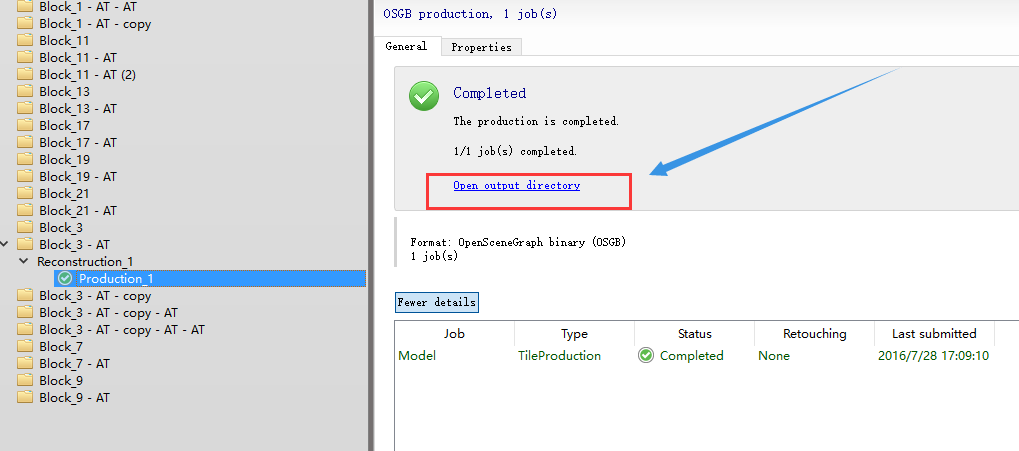Click the folder icon for Block_9 - AT
The height and width of the screenshot is (451, 1019).
pos(25,397)
